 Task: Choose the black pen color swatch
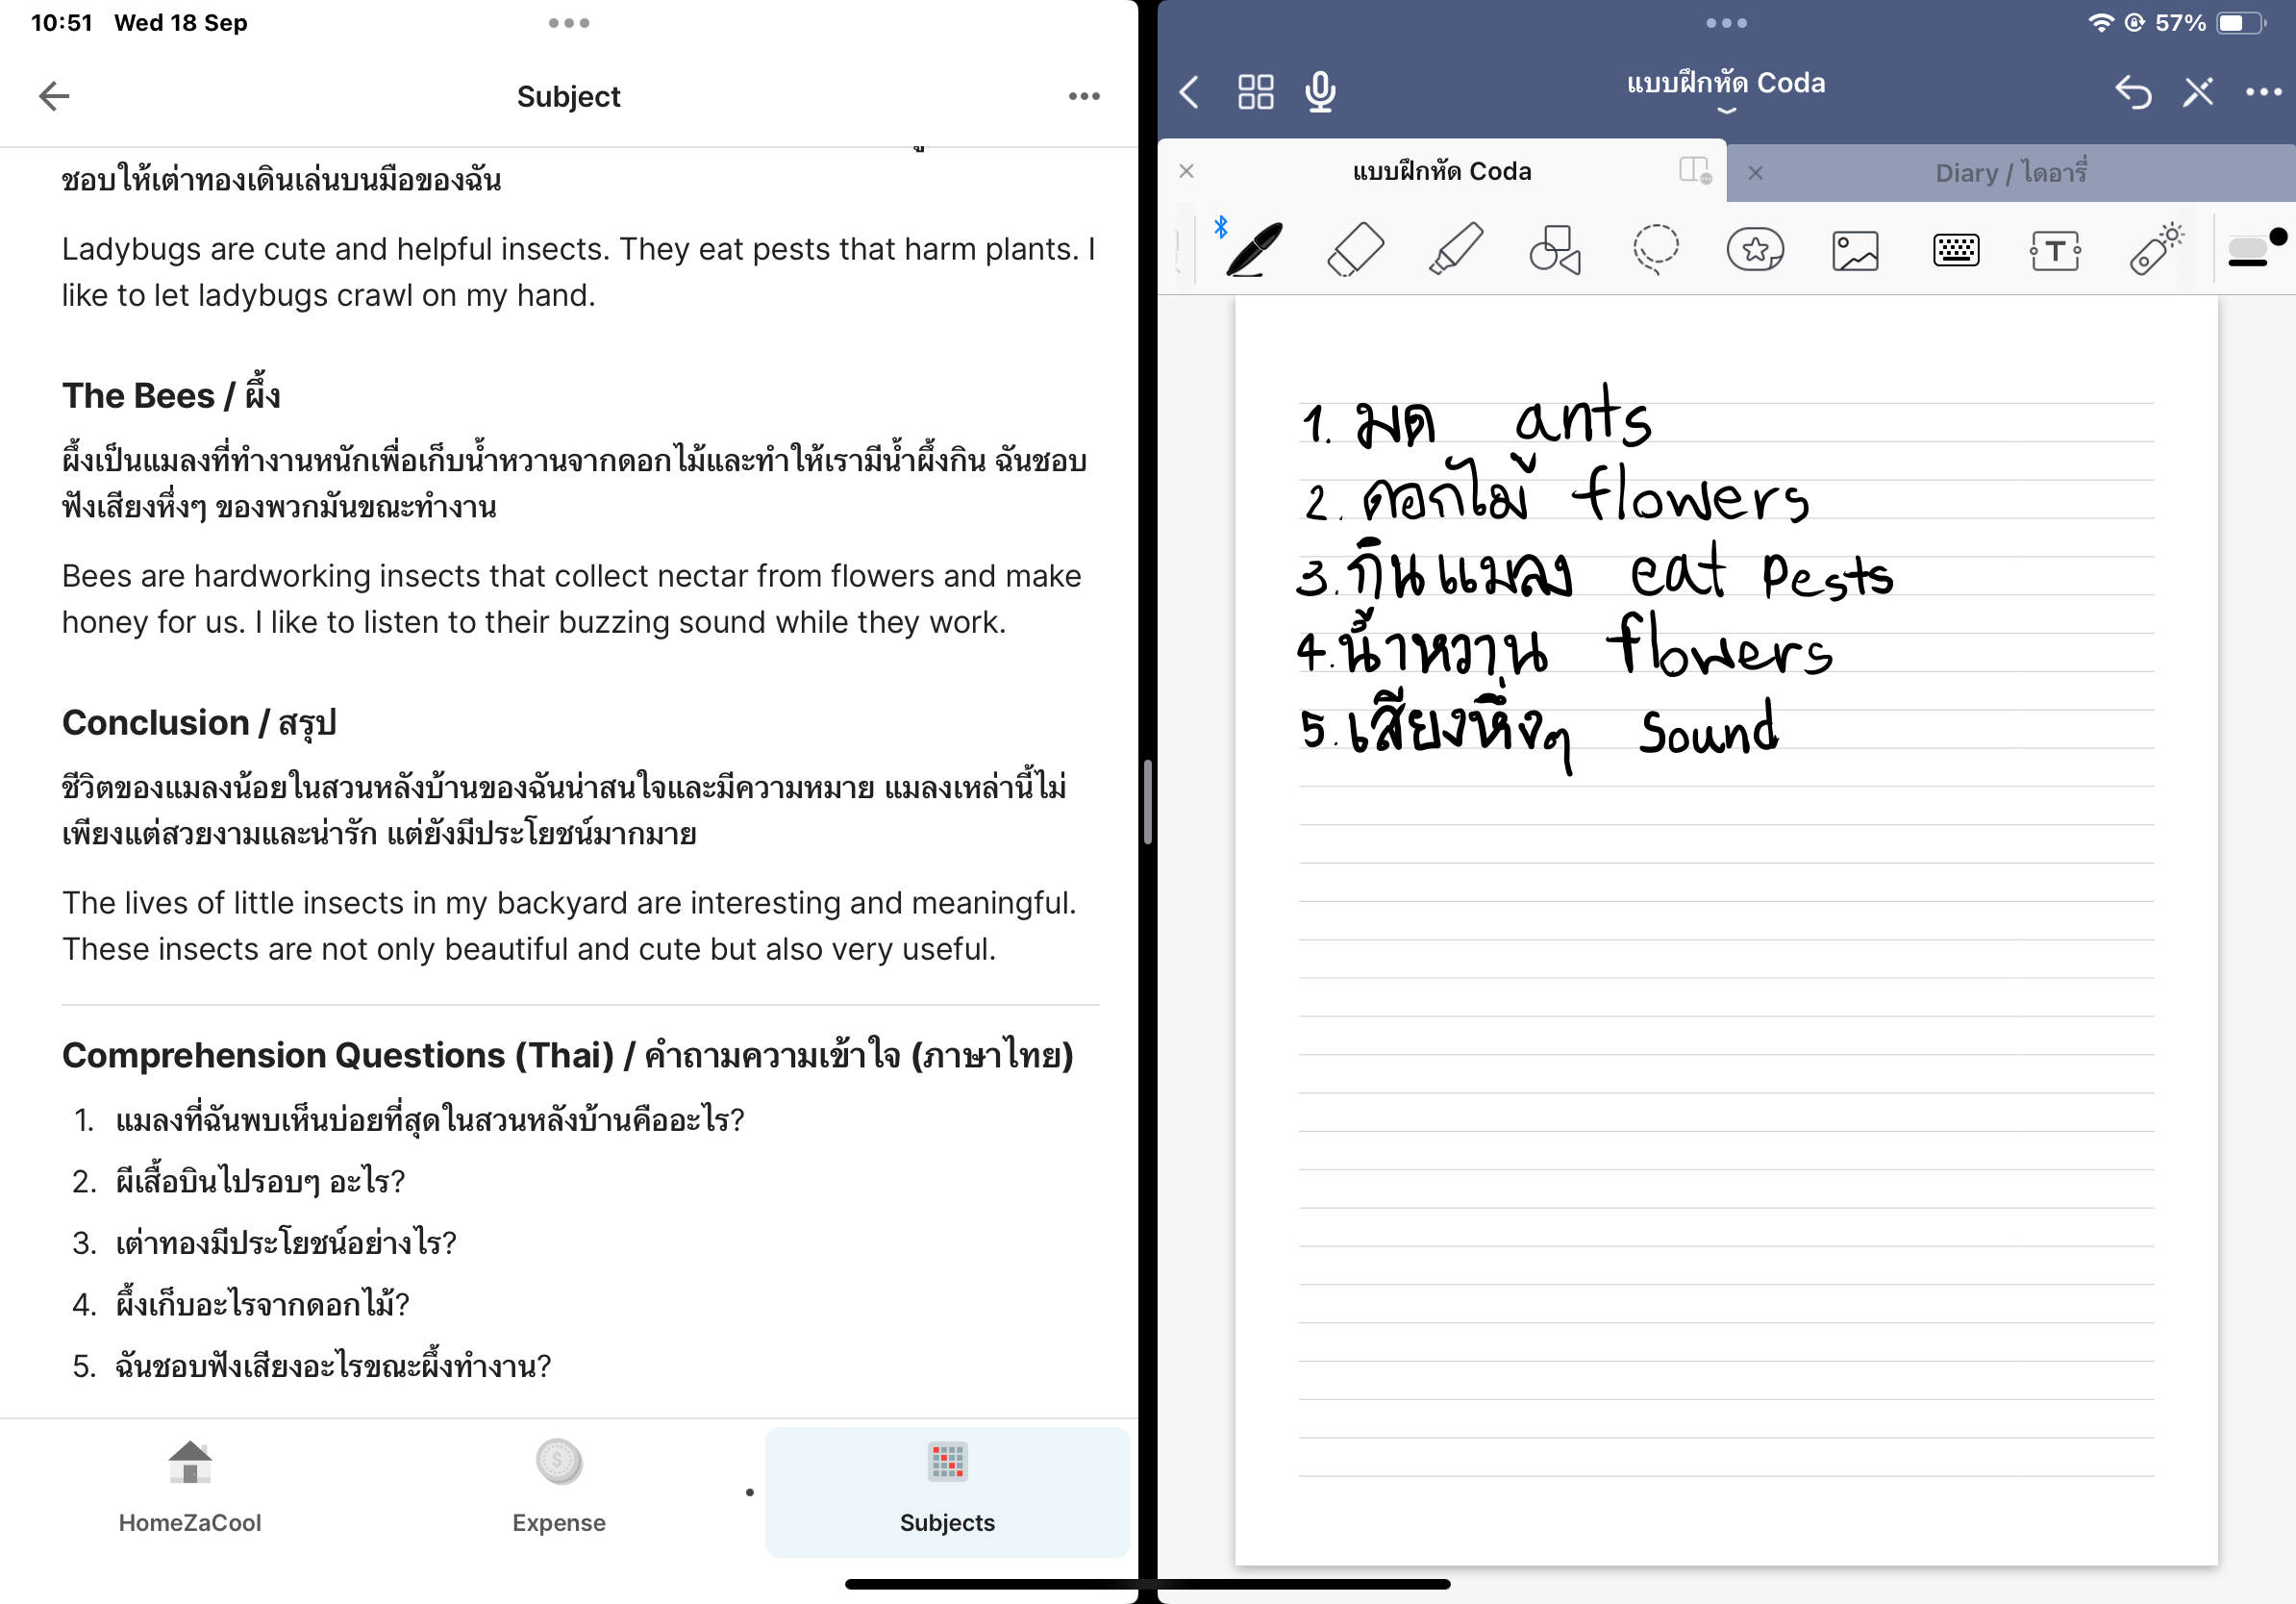click(x=2277, y=236)
